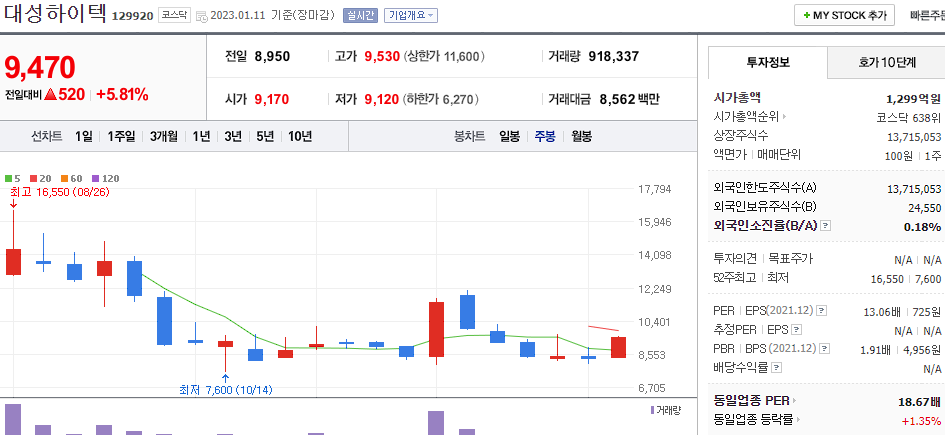Click the 최저 7,600 (10/14) chart marker
The height and width of the screenshot is (435, 945).
pyautogui.click(x=226, y=390)
